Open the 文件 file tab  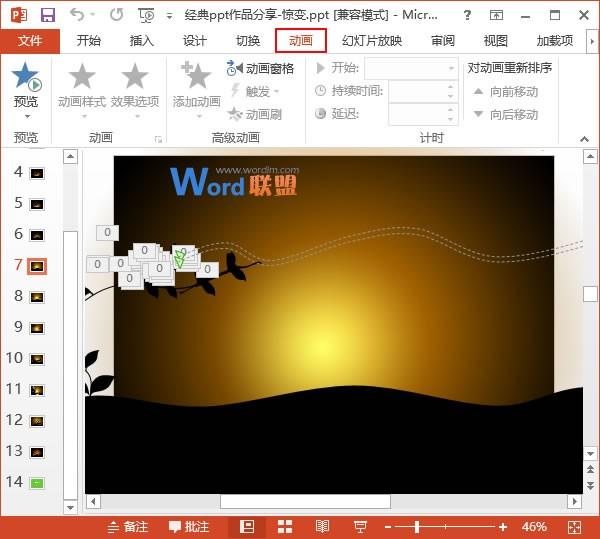30,41
